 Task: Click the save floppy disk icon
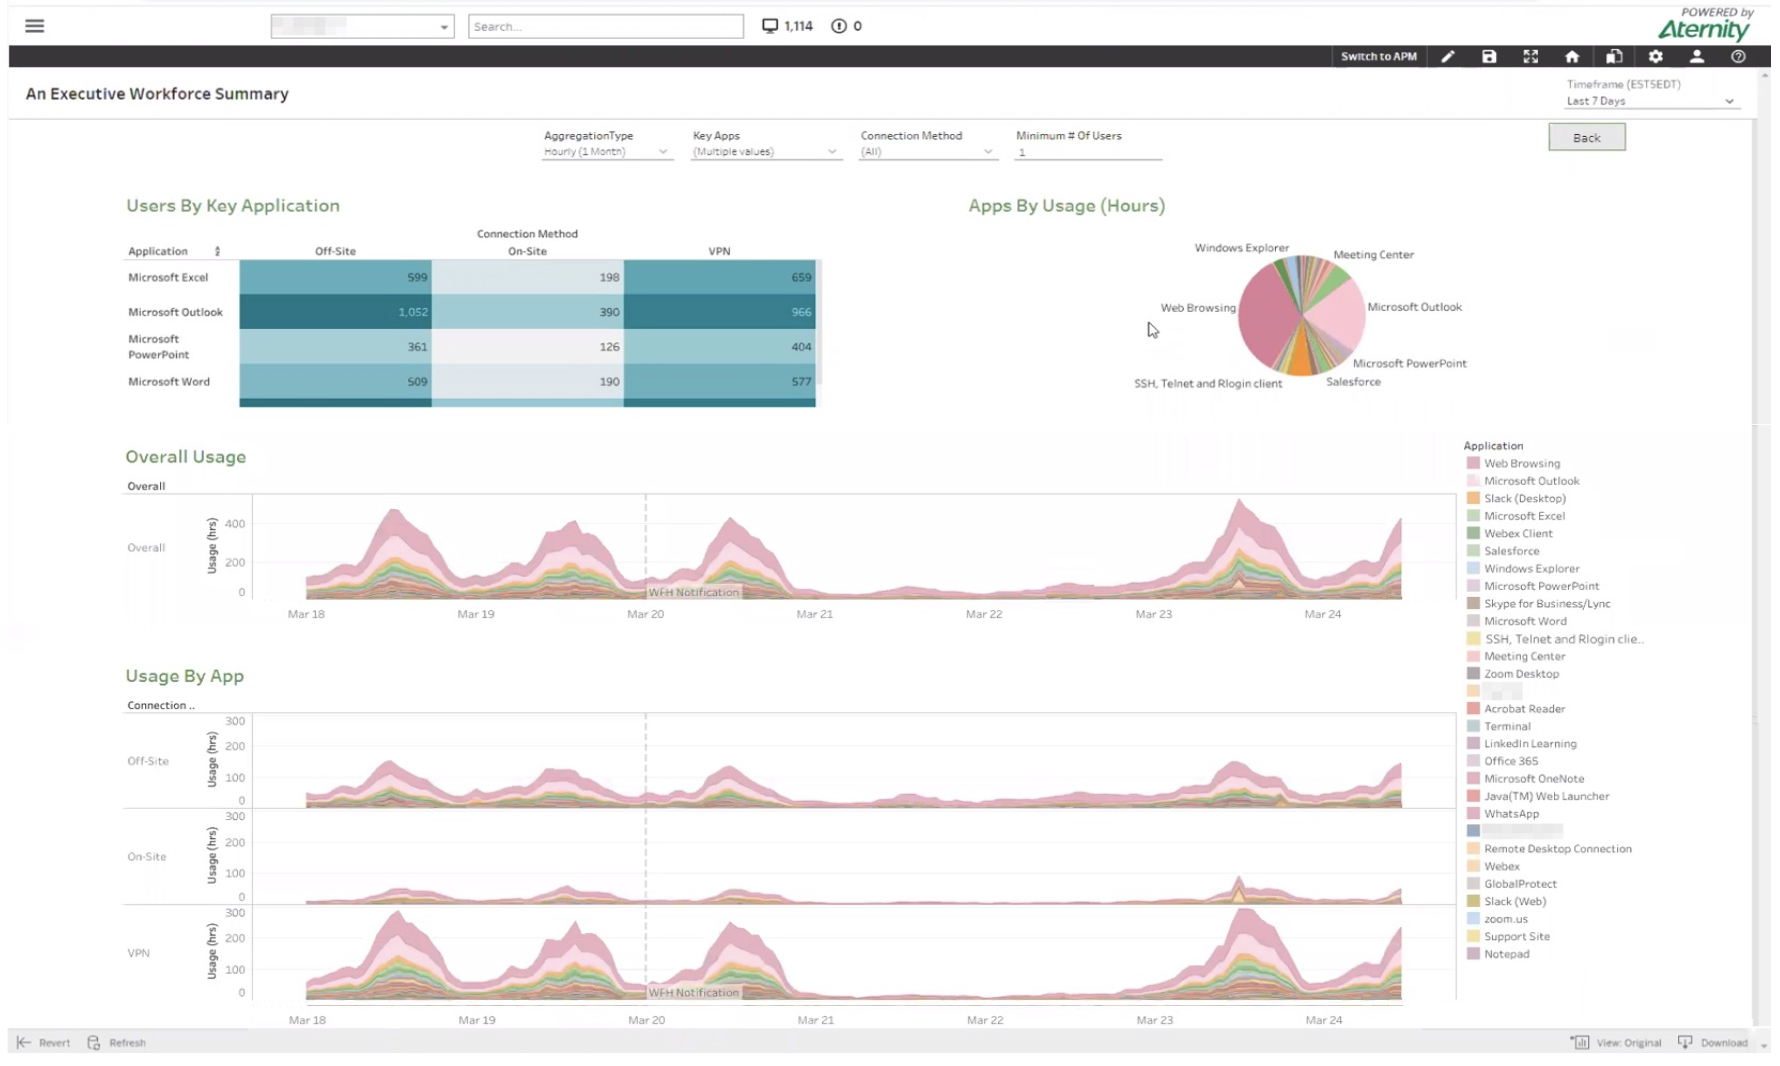(1489, 57)
